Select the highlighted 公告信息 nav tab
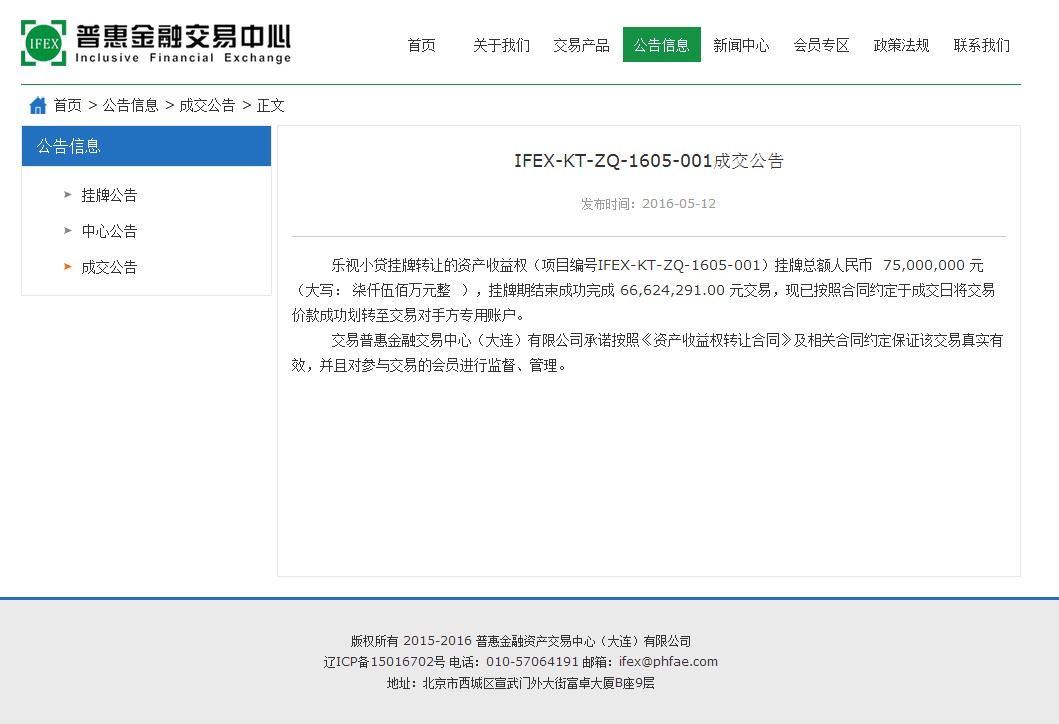 point(661,45)
